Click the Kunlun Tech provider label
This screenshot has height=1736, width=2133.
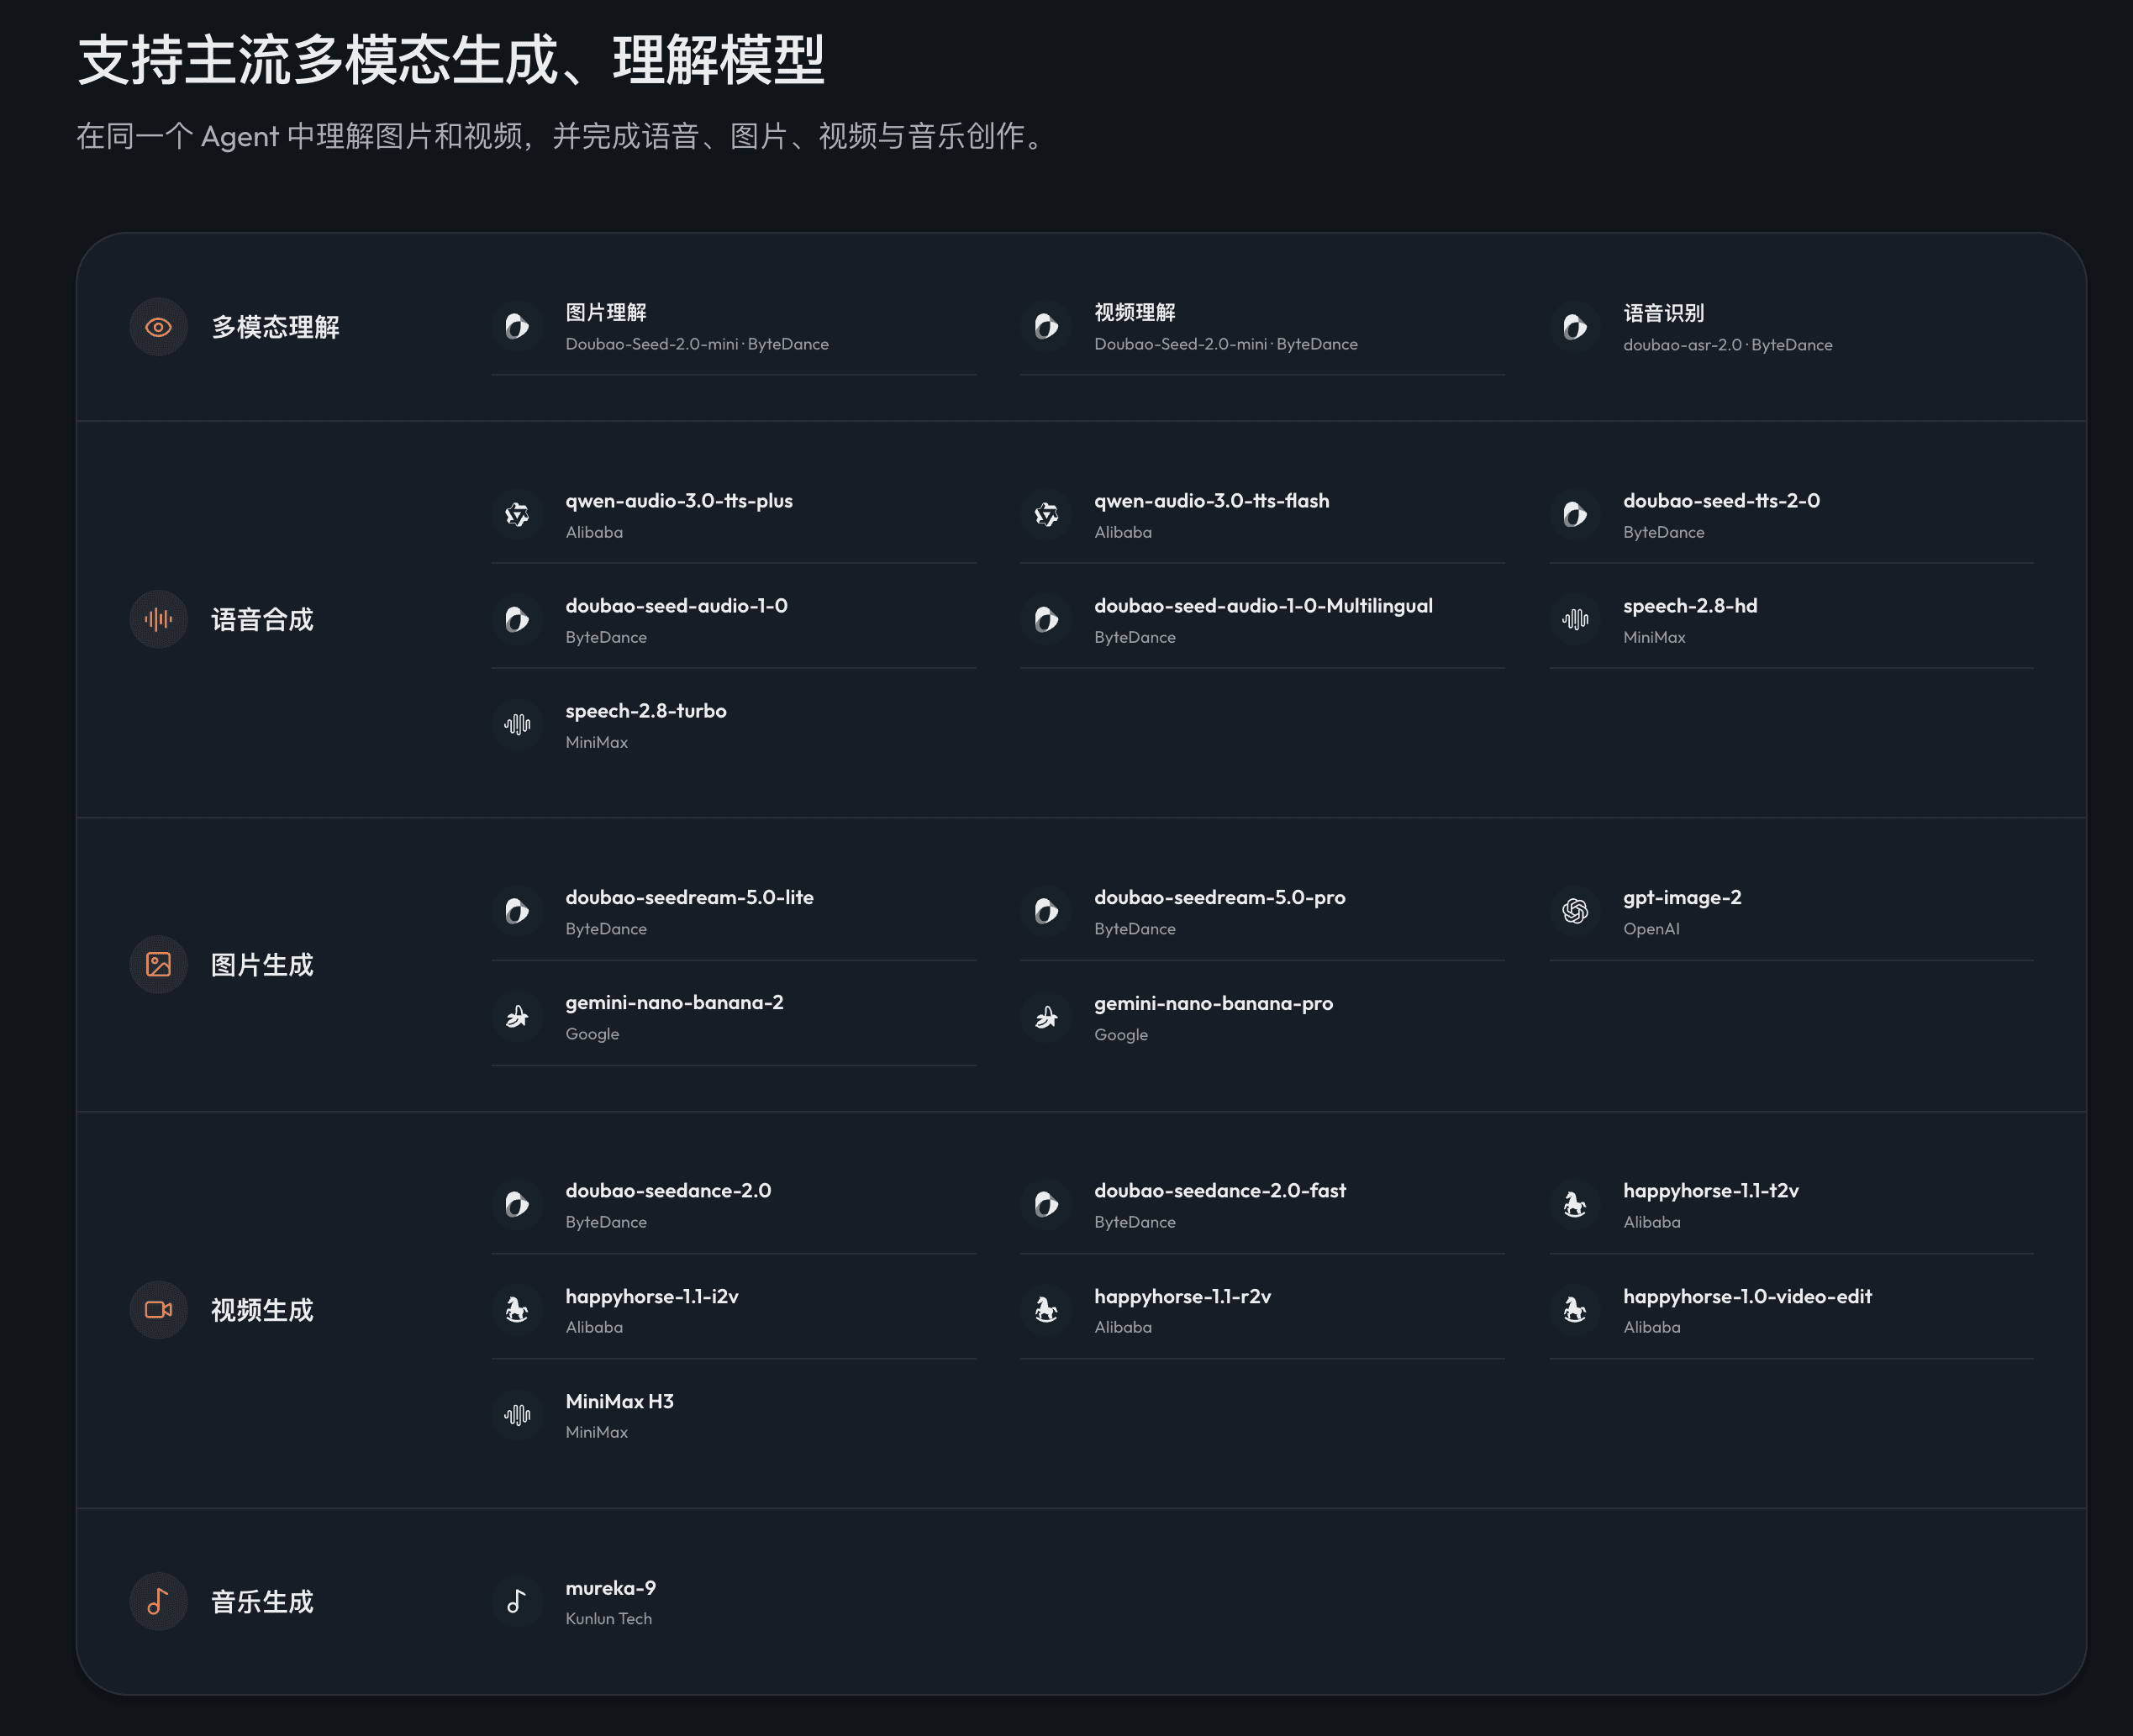[x=609, y=1619]
